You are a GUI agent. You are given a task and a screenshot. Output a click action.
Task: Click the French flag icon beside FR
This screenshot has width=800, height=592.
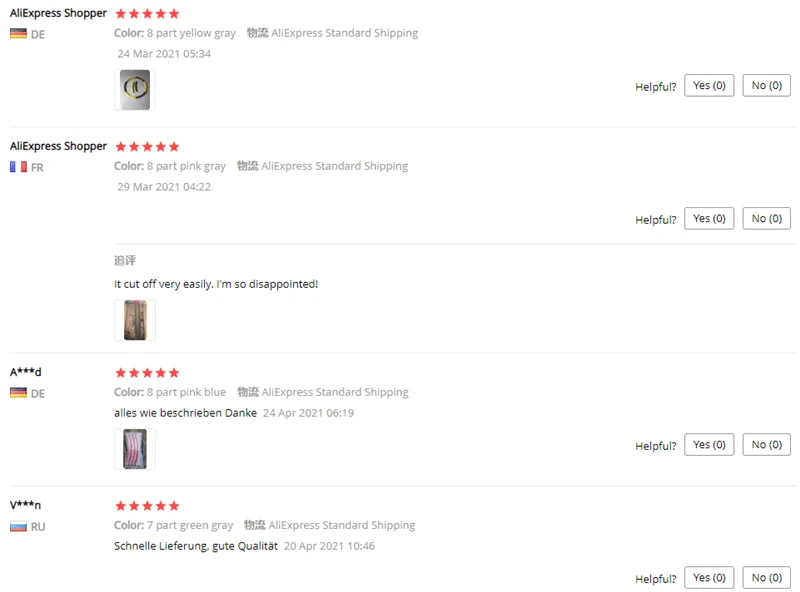pos(18,167)
